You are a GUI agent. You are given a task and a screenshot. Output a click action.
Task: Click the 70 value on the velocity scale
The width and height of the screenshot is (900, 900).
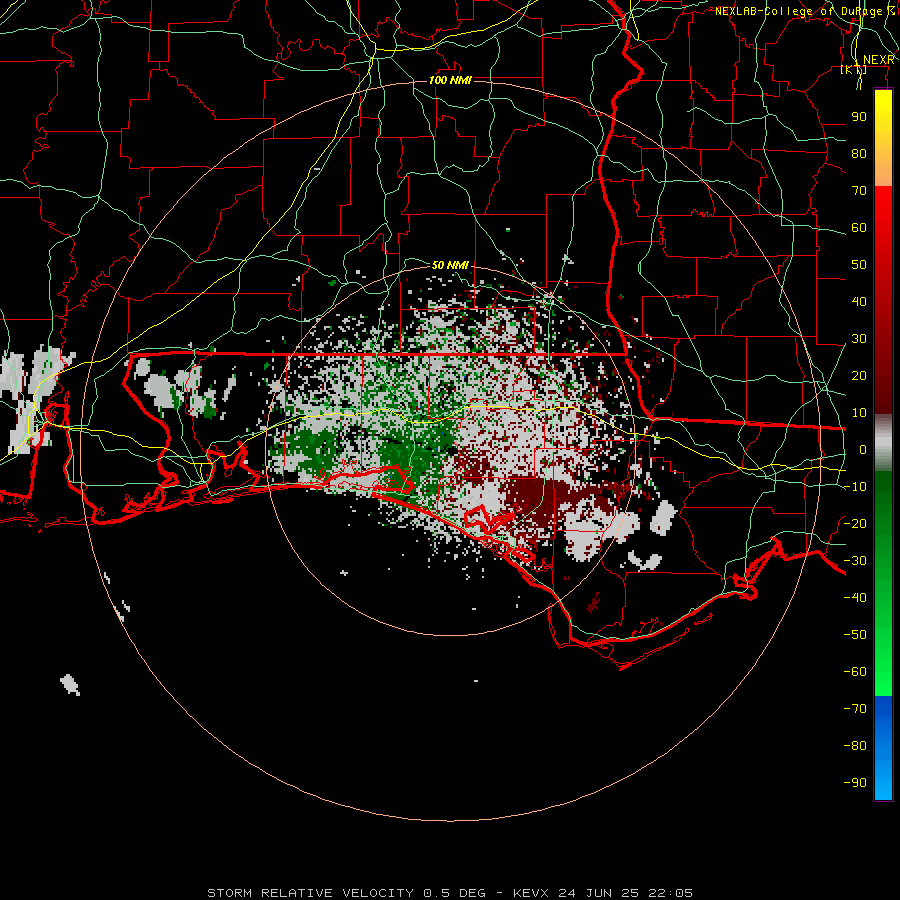(x=859, y=191)
